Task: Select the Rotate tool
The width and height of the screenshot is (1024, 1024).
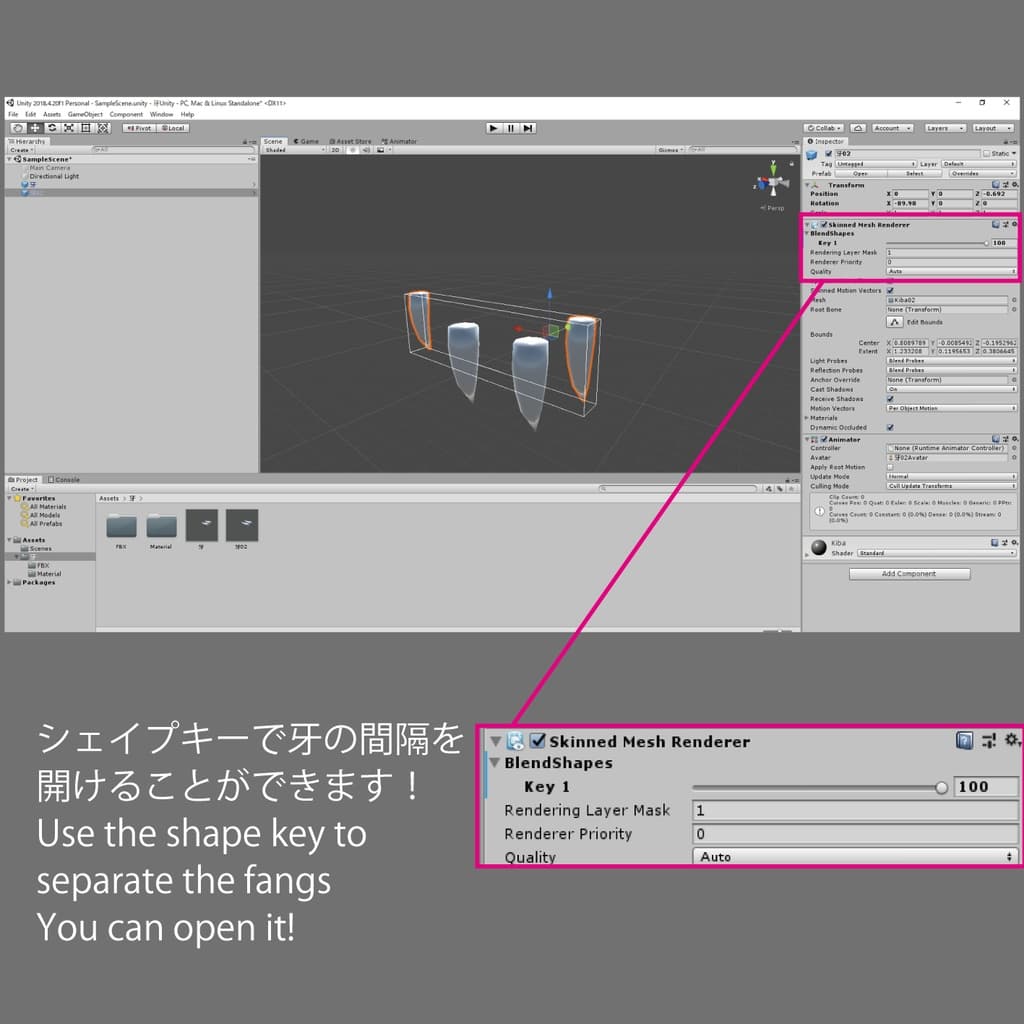Action: tap(52, 128)
